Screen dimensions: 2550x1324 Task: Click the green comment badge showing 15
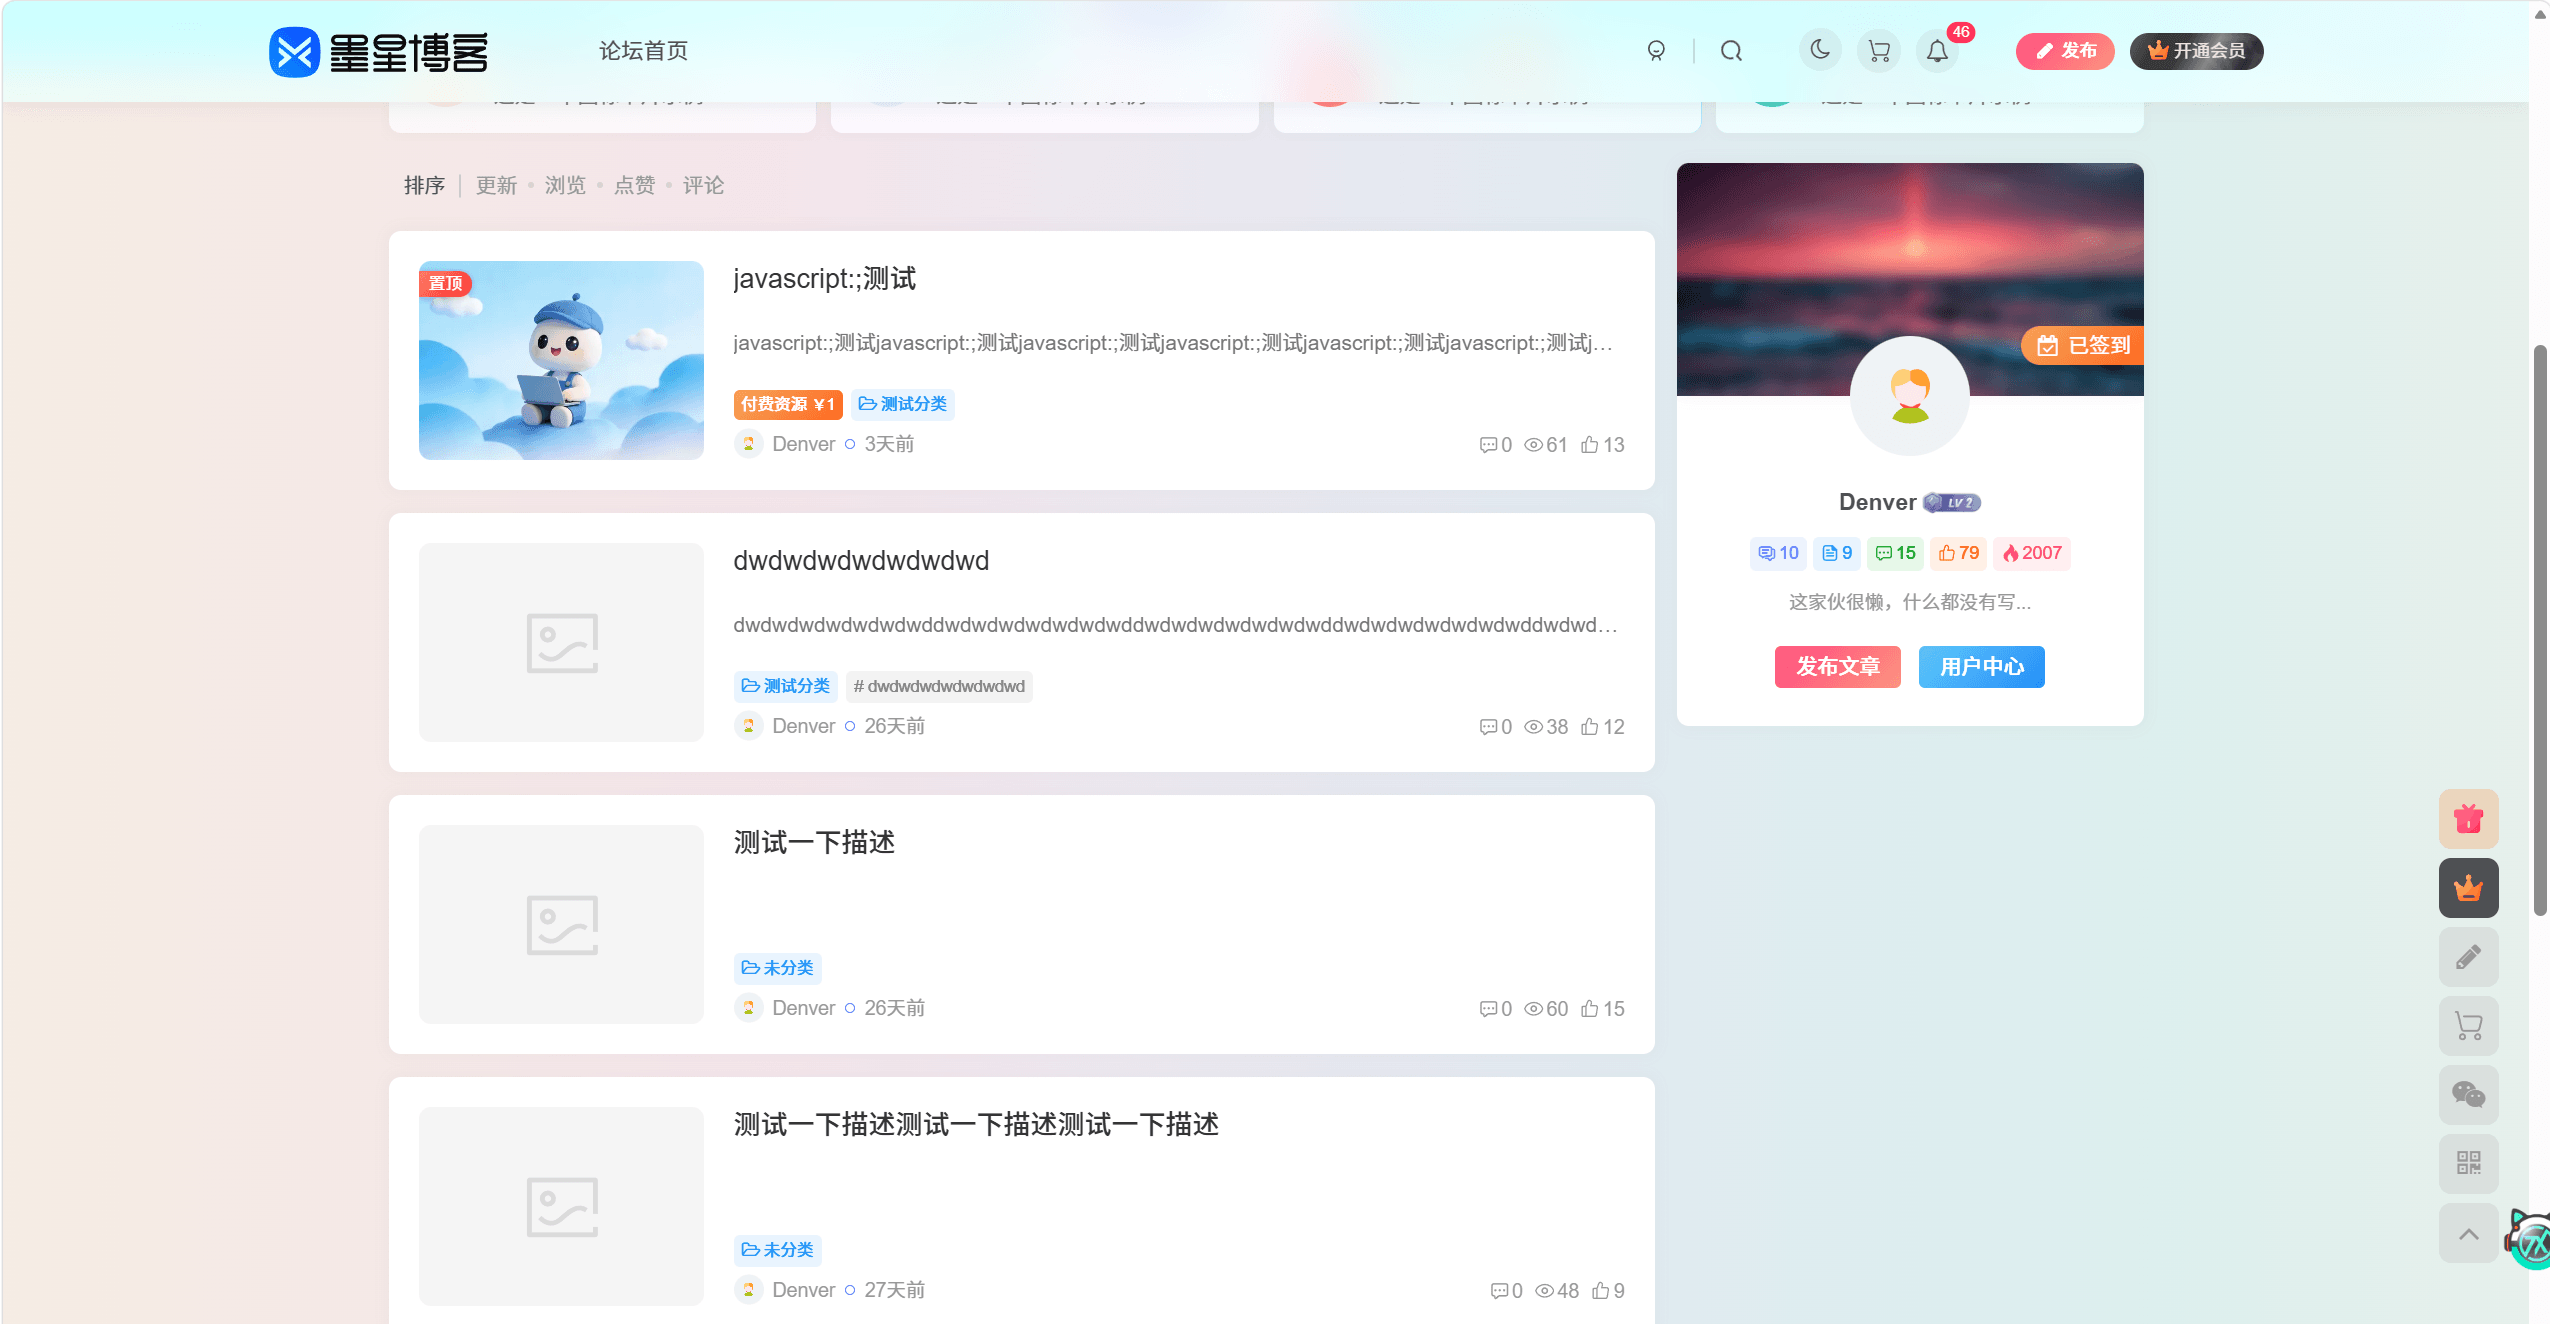(x=1895, y=553)
